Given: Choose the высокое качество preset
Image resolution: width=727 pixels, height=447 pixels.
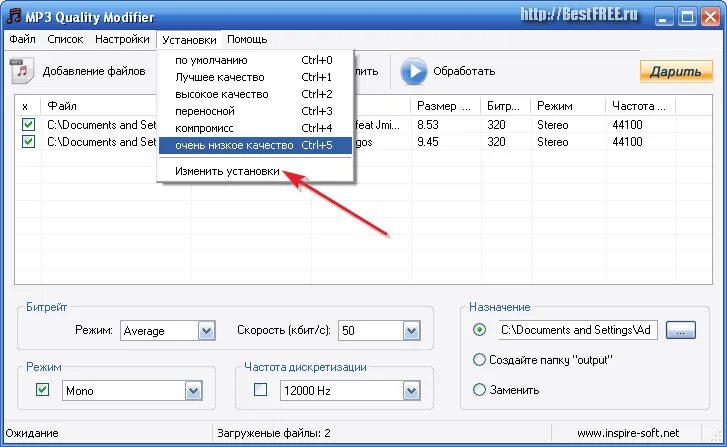Looking at the screenshot, I should point(255,94).
